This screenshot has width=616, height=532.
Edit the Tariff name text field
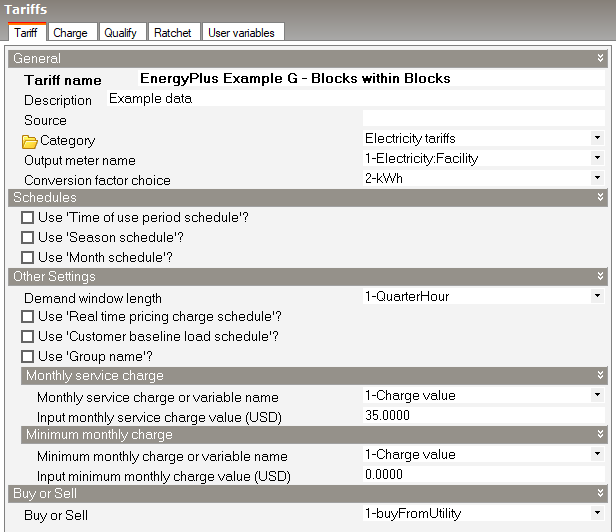tap(370, 79)
